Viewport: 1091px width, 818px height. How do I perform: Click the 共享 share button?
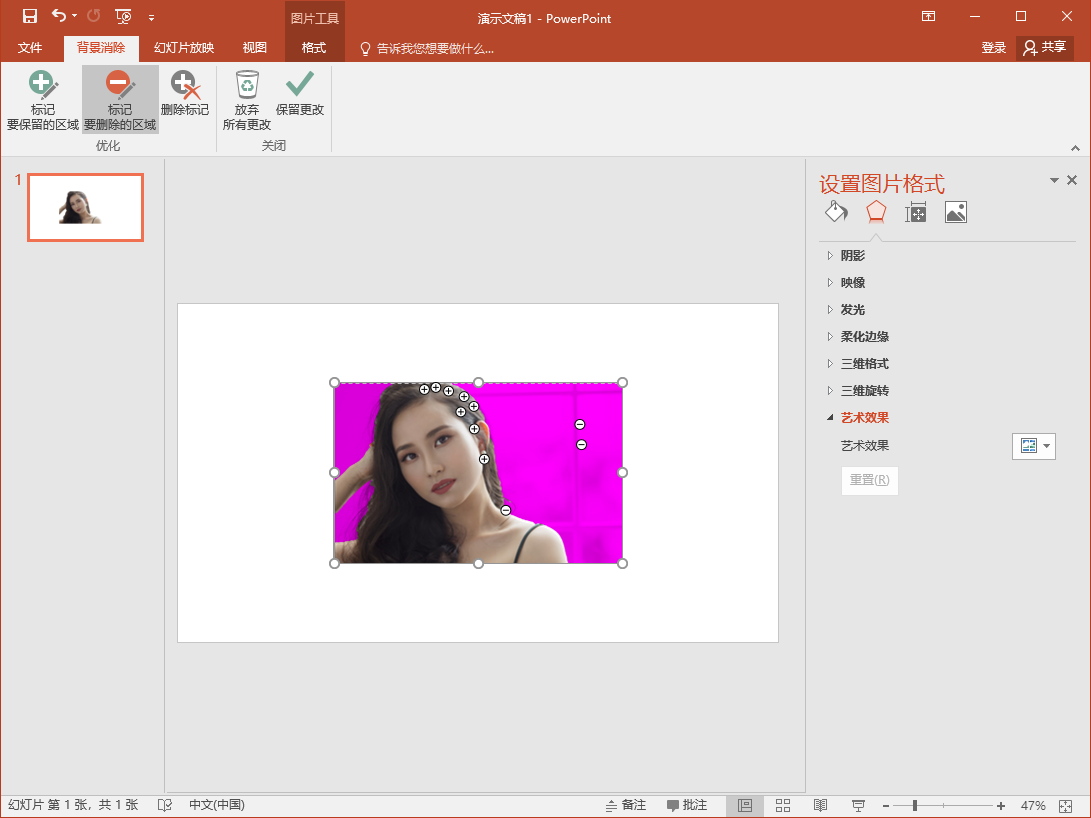click(x=1044, y=47)
